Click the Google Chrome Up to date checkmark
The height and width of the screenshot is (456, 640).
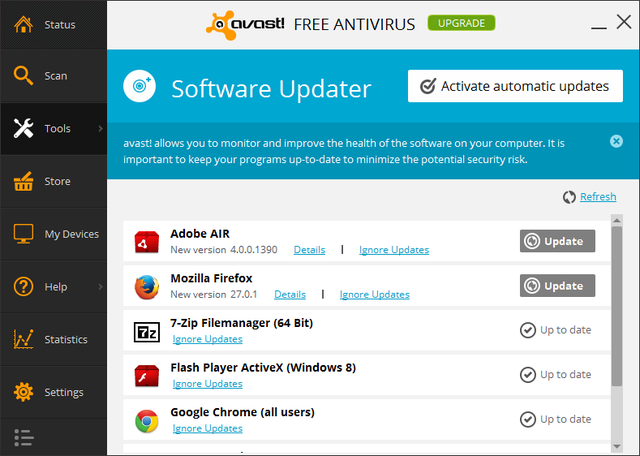[x=528, y=419]
